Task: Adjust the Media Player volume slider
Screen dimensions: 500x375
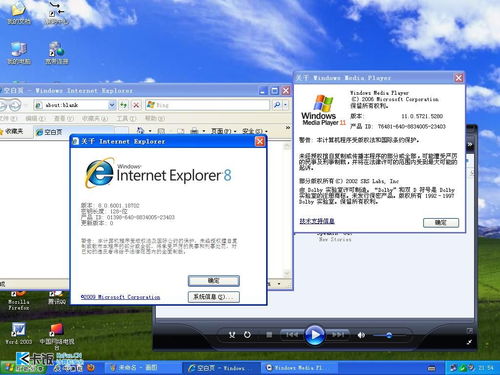Action: point(389,335)
